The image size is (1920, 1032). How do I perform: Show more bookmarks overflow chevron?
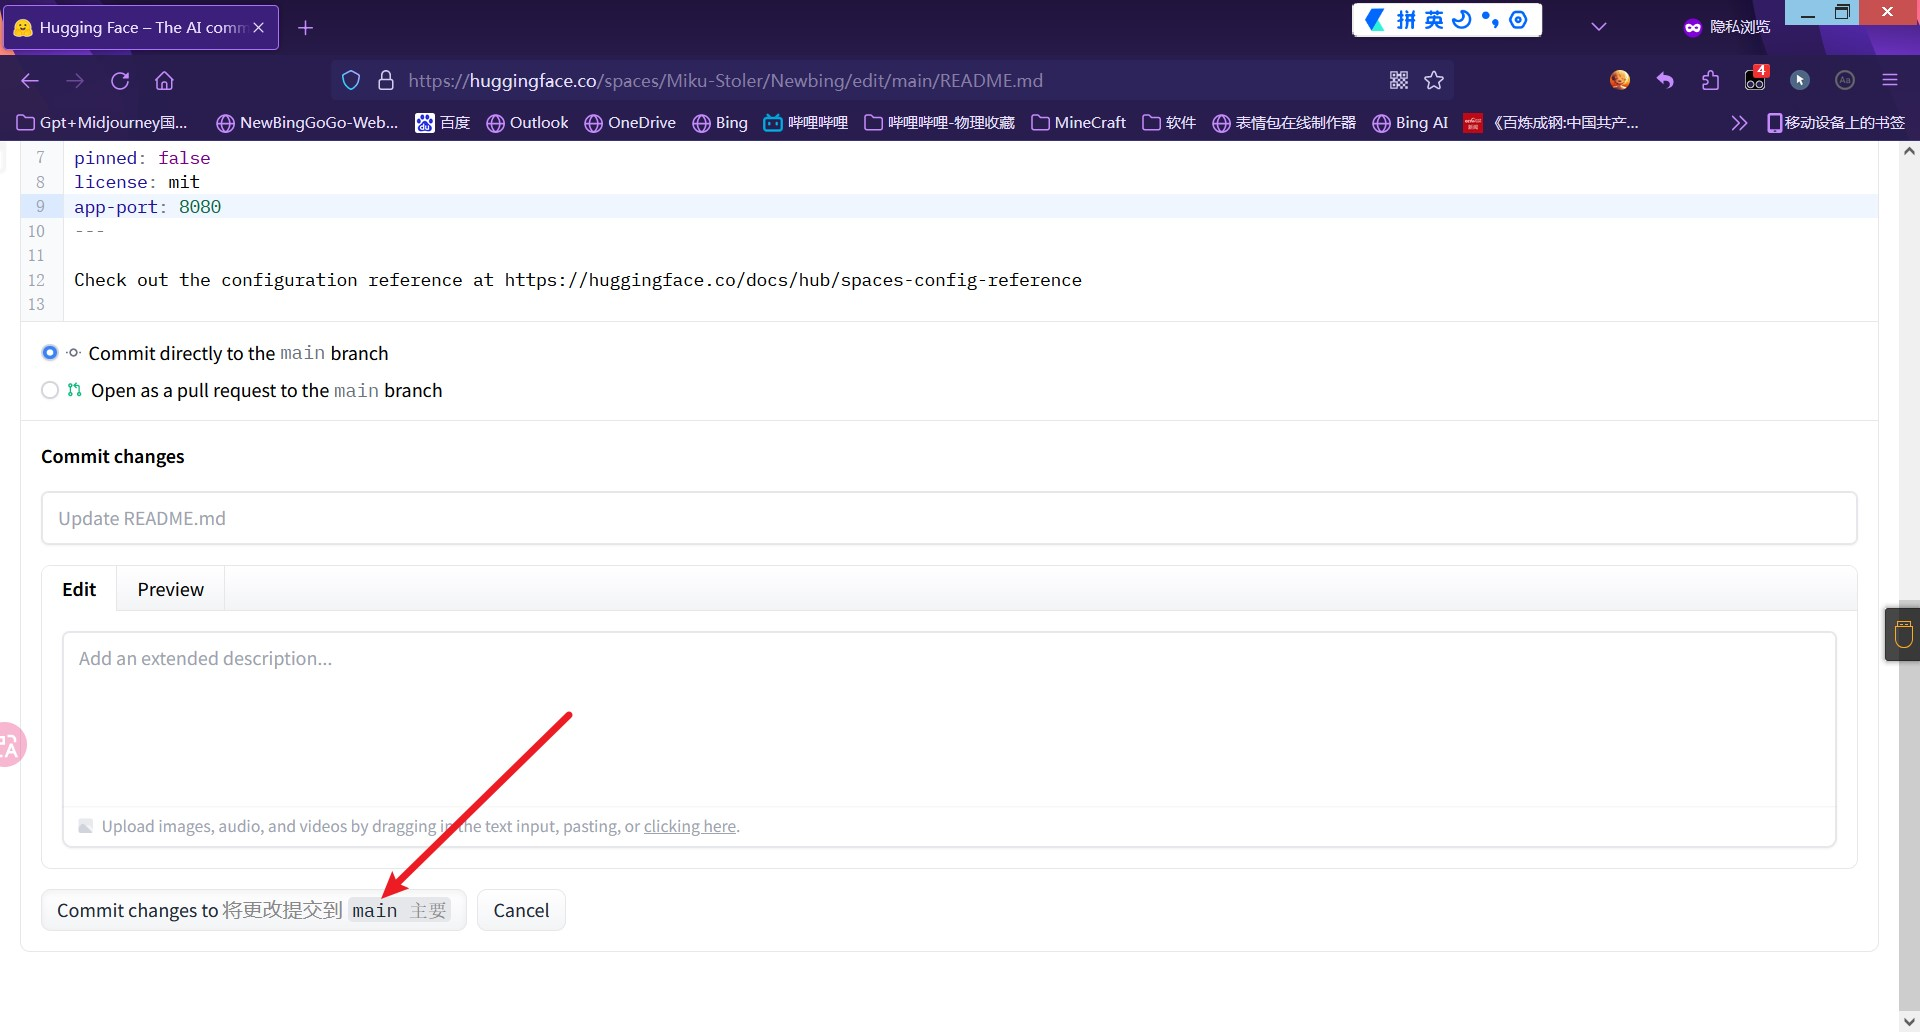coord(1740,123)
